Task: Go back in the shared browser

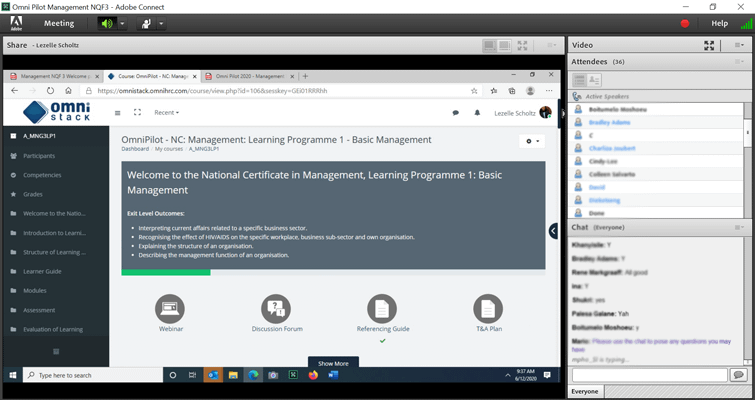Action: point(15,90)
